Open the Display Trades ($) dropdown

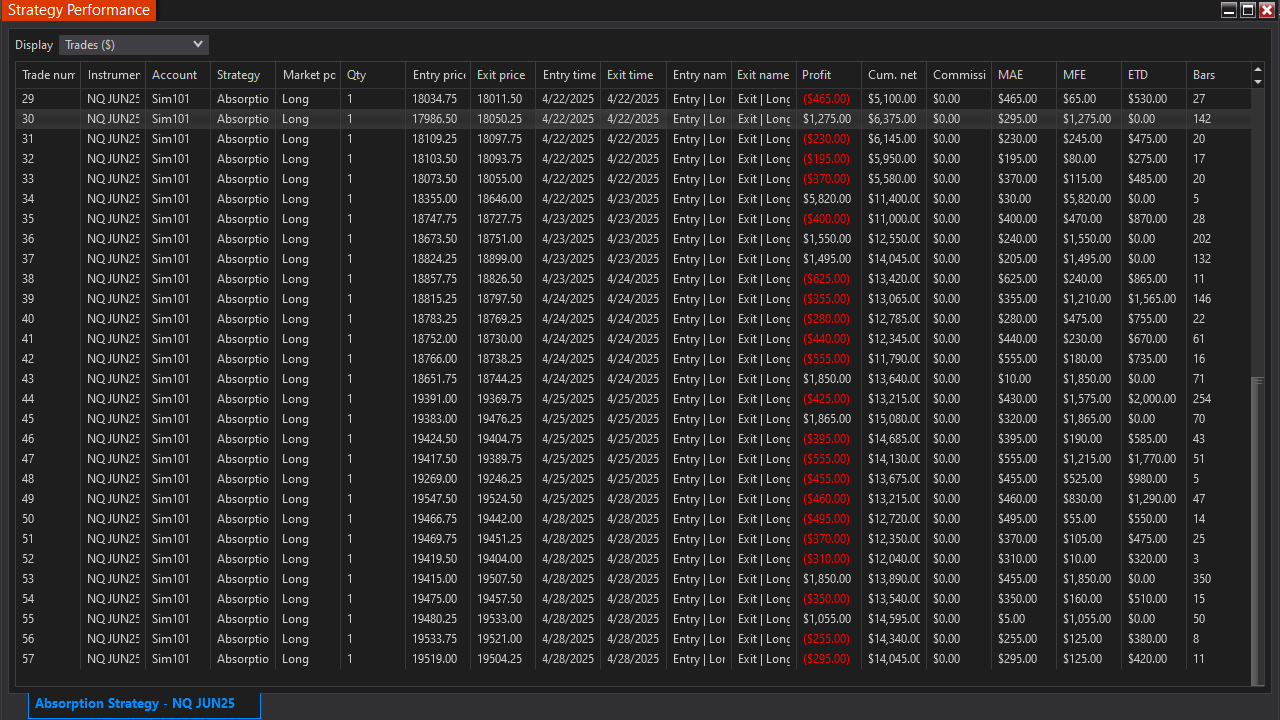134,45
